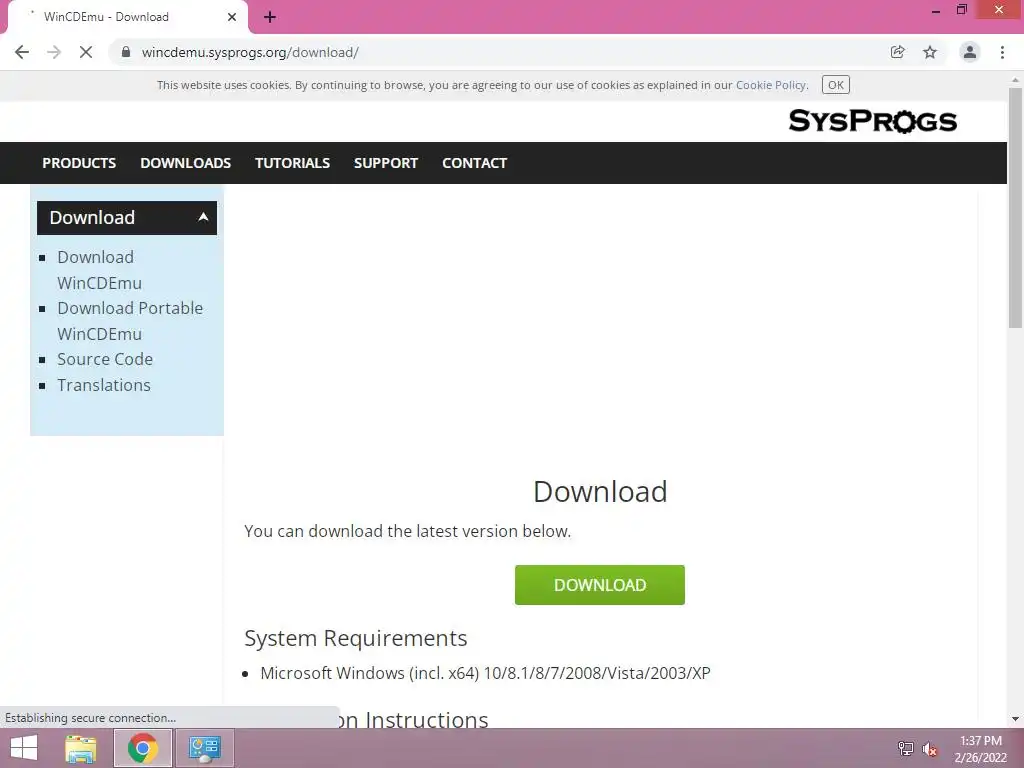Open File Explorer from taskbar

[81, 748]
